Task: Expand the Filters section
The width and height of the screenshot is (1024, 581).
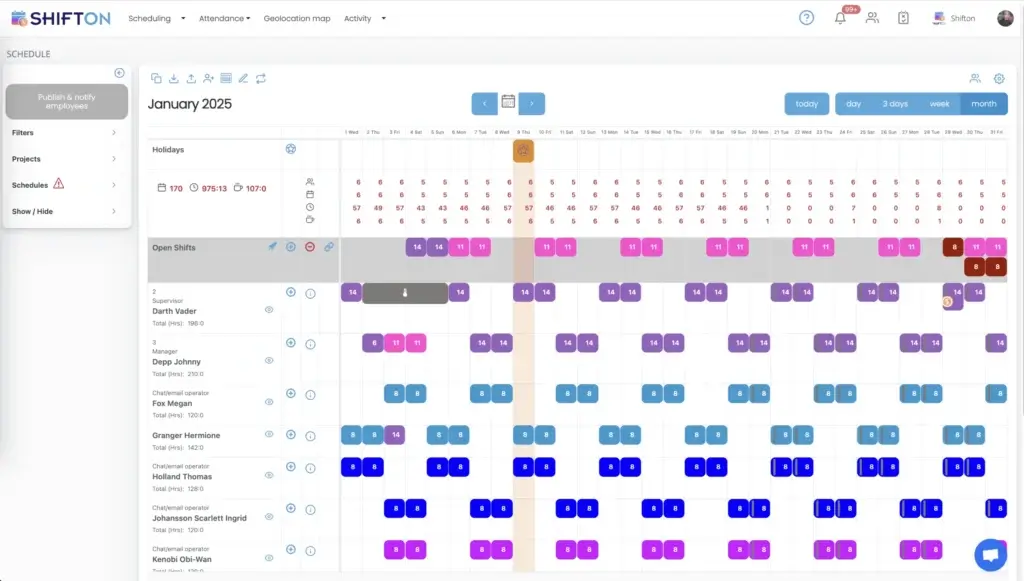Action: tap(65, 132)
